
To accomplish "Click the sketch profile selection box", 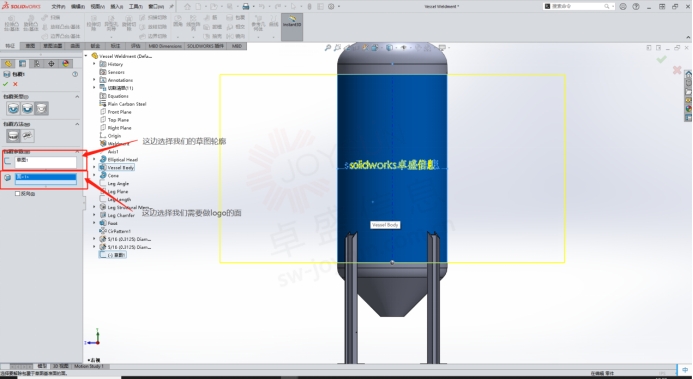I will 46,162.
